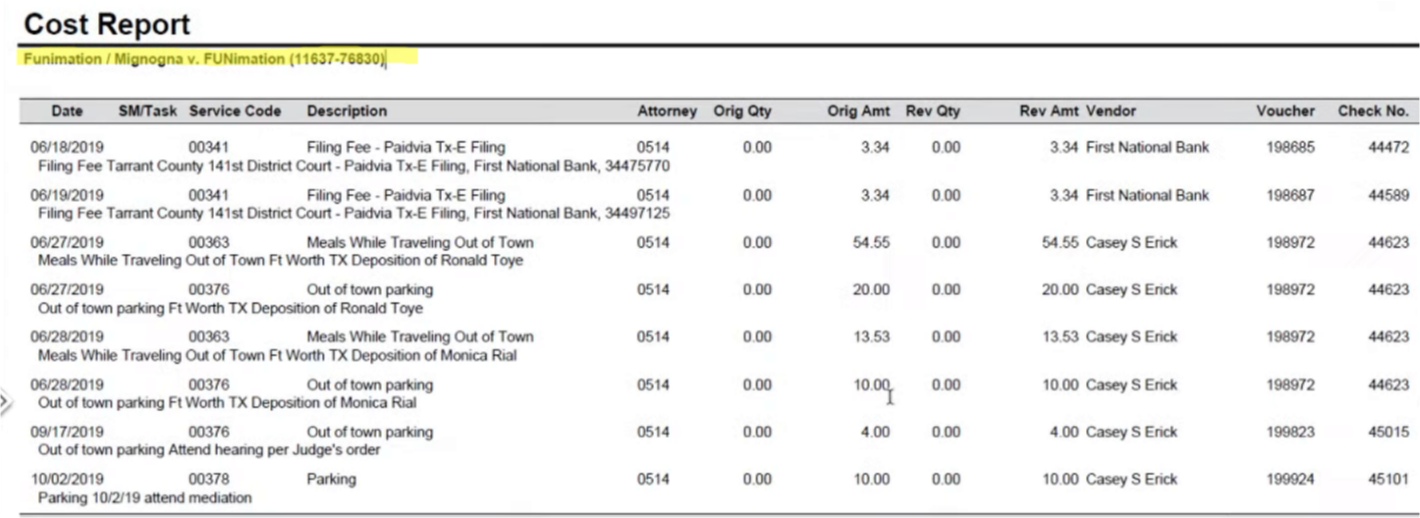The height and width of the screenshot is (518, 1420).
Task: Click First National Bank vendor in first row
Action: point(1147,148)
